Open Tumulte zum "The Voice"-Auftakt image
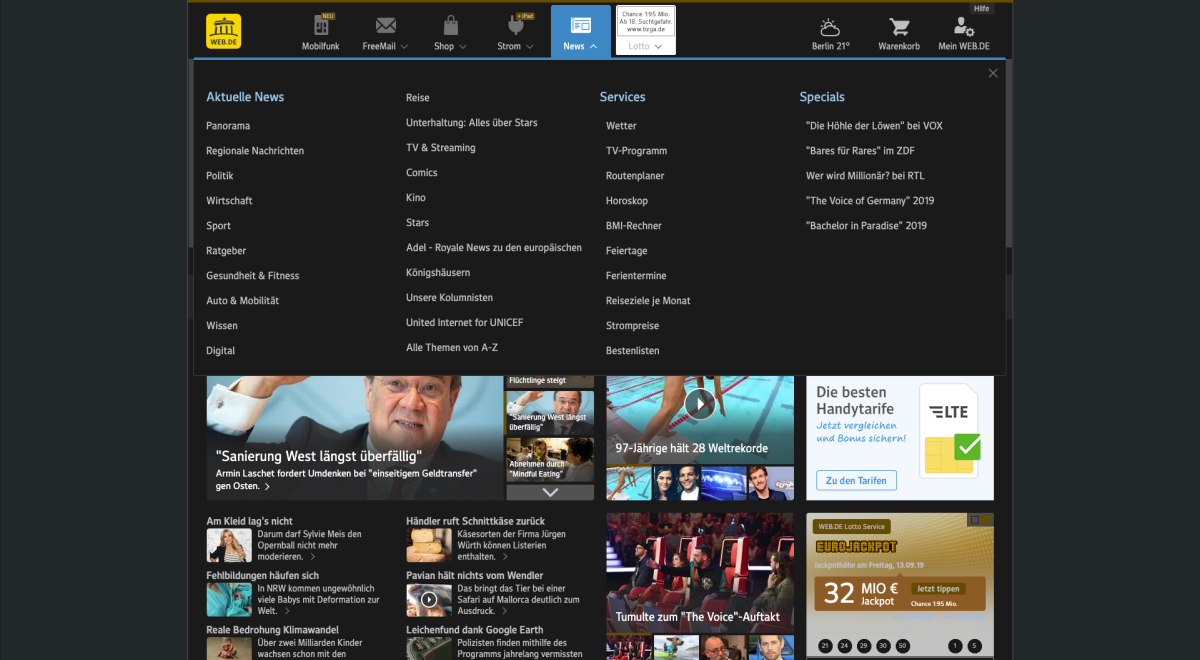 [x=700, y=572]
